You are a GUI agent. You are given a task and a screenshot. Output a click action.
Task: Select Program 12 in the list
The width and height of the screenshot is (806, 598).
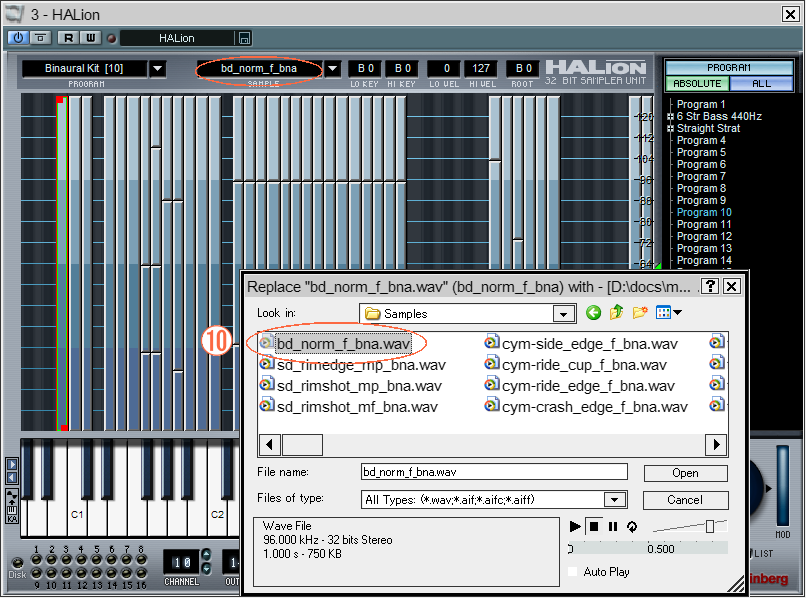pos(704,237)
